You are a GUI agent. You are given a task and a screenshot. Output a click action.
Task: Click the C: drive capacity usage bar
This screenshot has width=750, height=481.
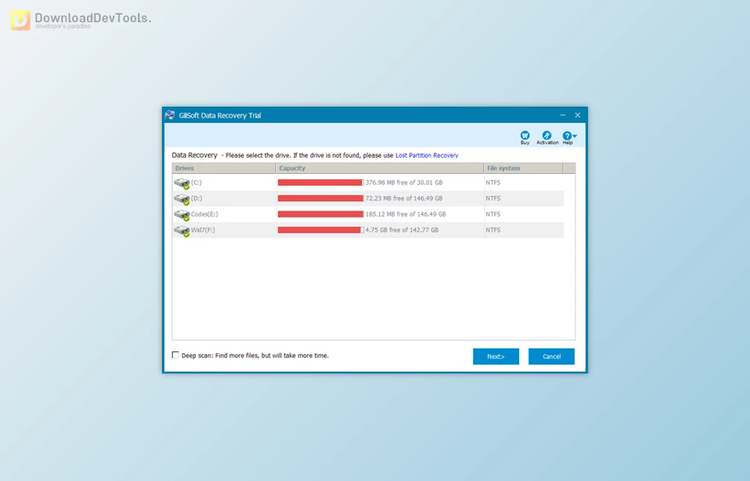[320, 183]
